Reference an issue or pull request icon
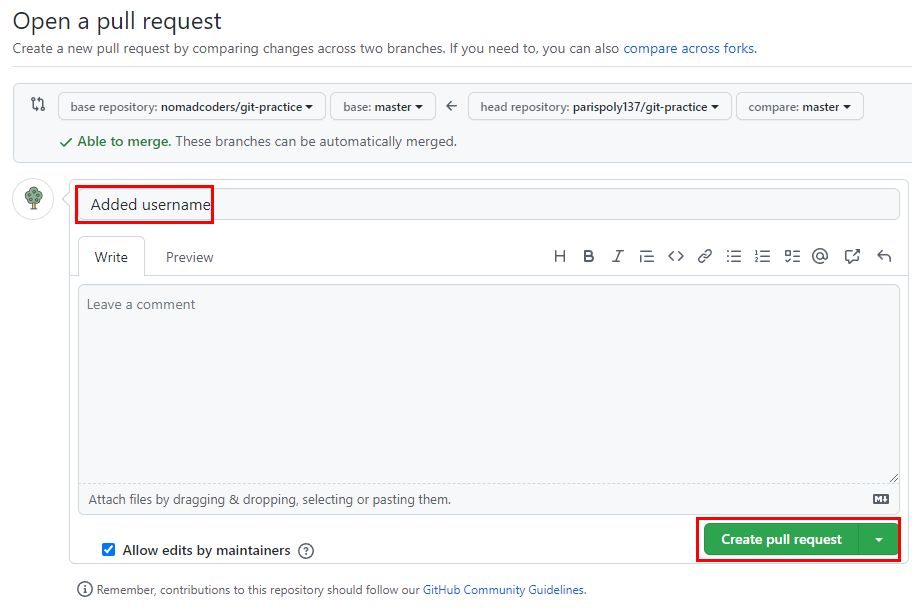912x614 pixels. pos(852,256)
